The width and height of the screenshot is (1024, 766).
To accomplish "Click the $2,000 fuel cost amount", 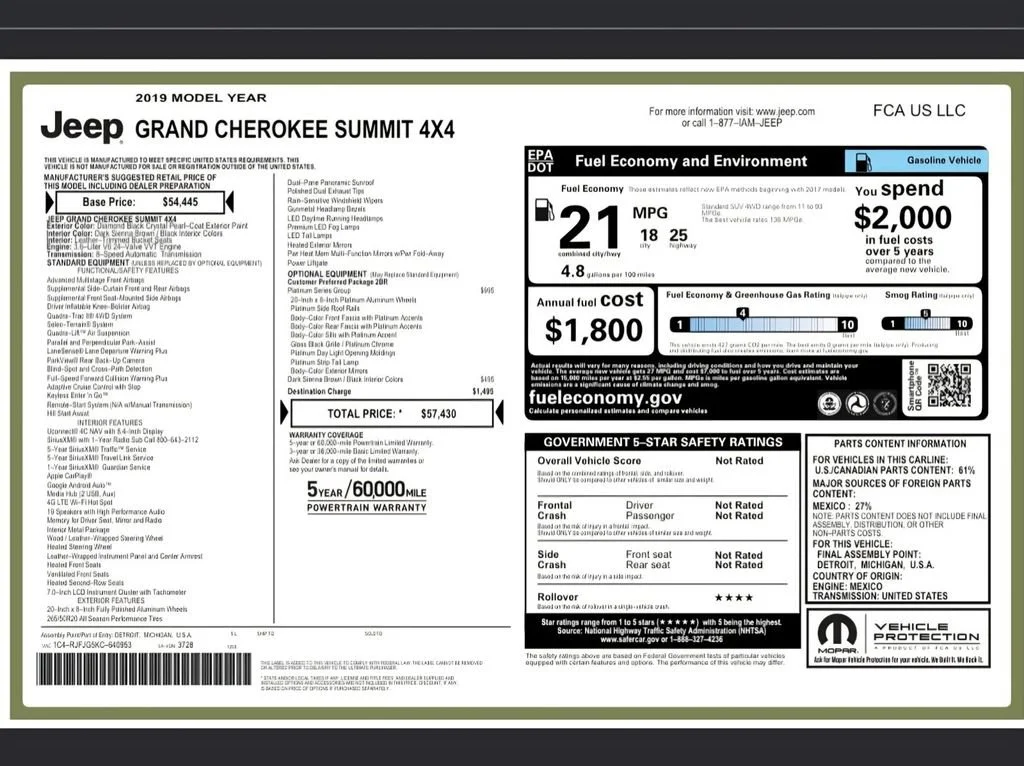I will coord(903,217).
